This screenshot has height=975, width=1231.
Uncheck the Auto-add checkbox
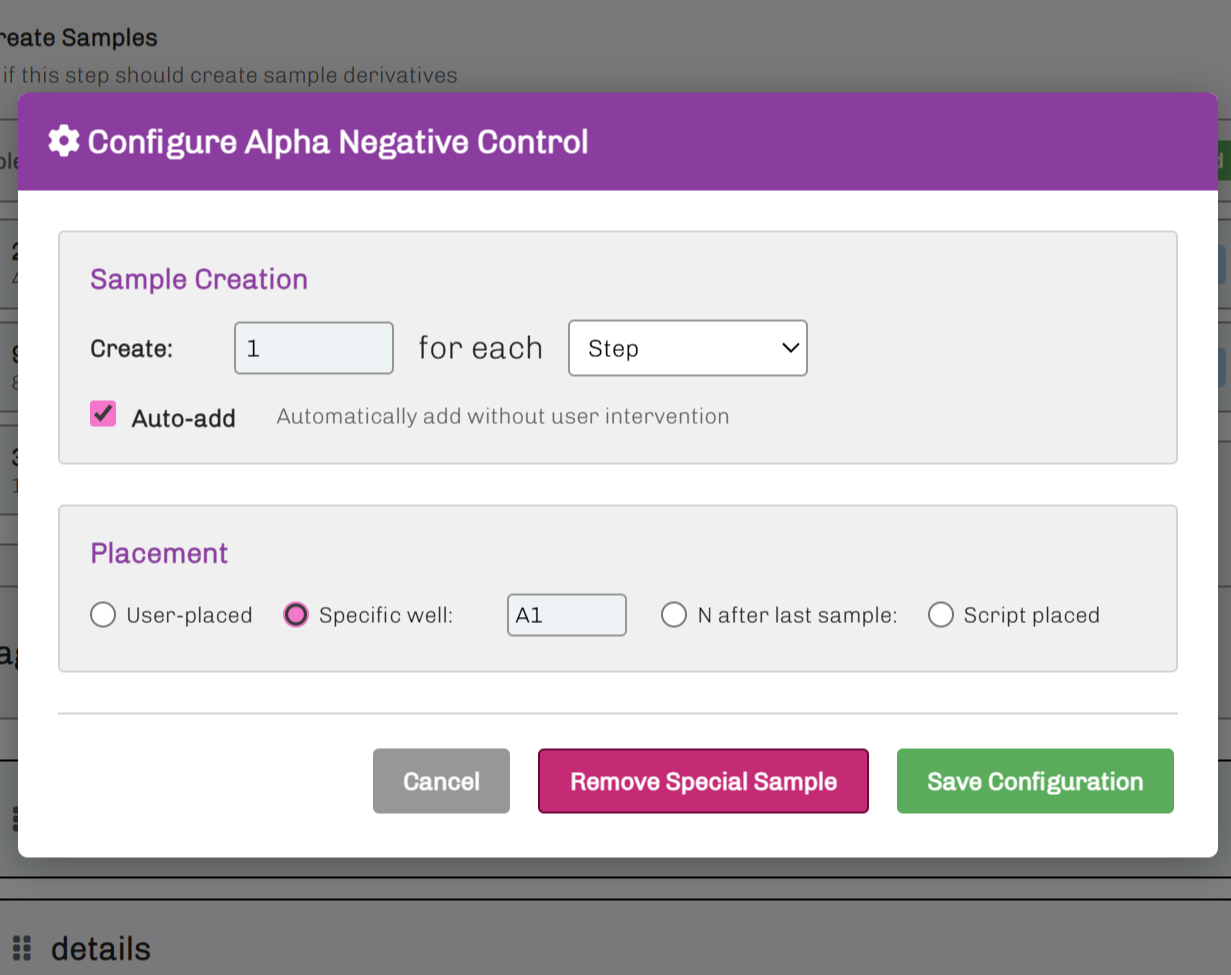(103, 414)
